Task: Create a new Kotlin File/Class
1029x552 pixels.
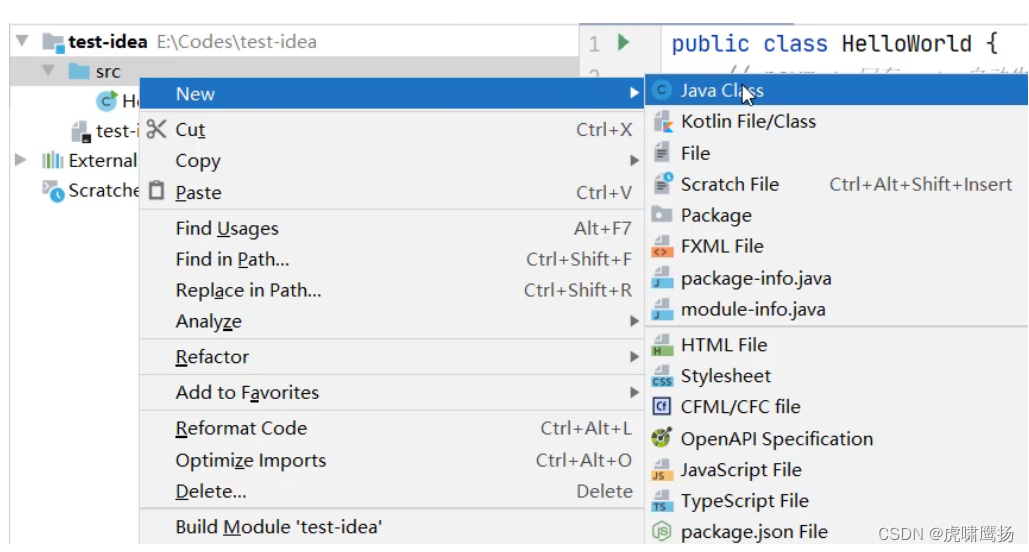Action: [837, 121]
